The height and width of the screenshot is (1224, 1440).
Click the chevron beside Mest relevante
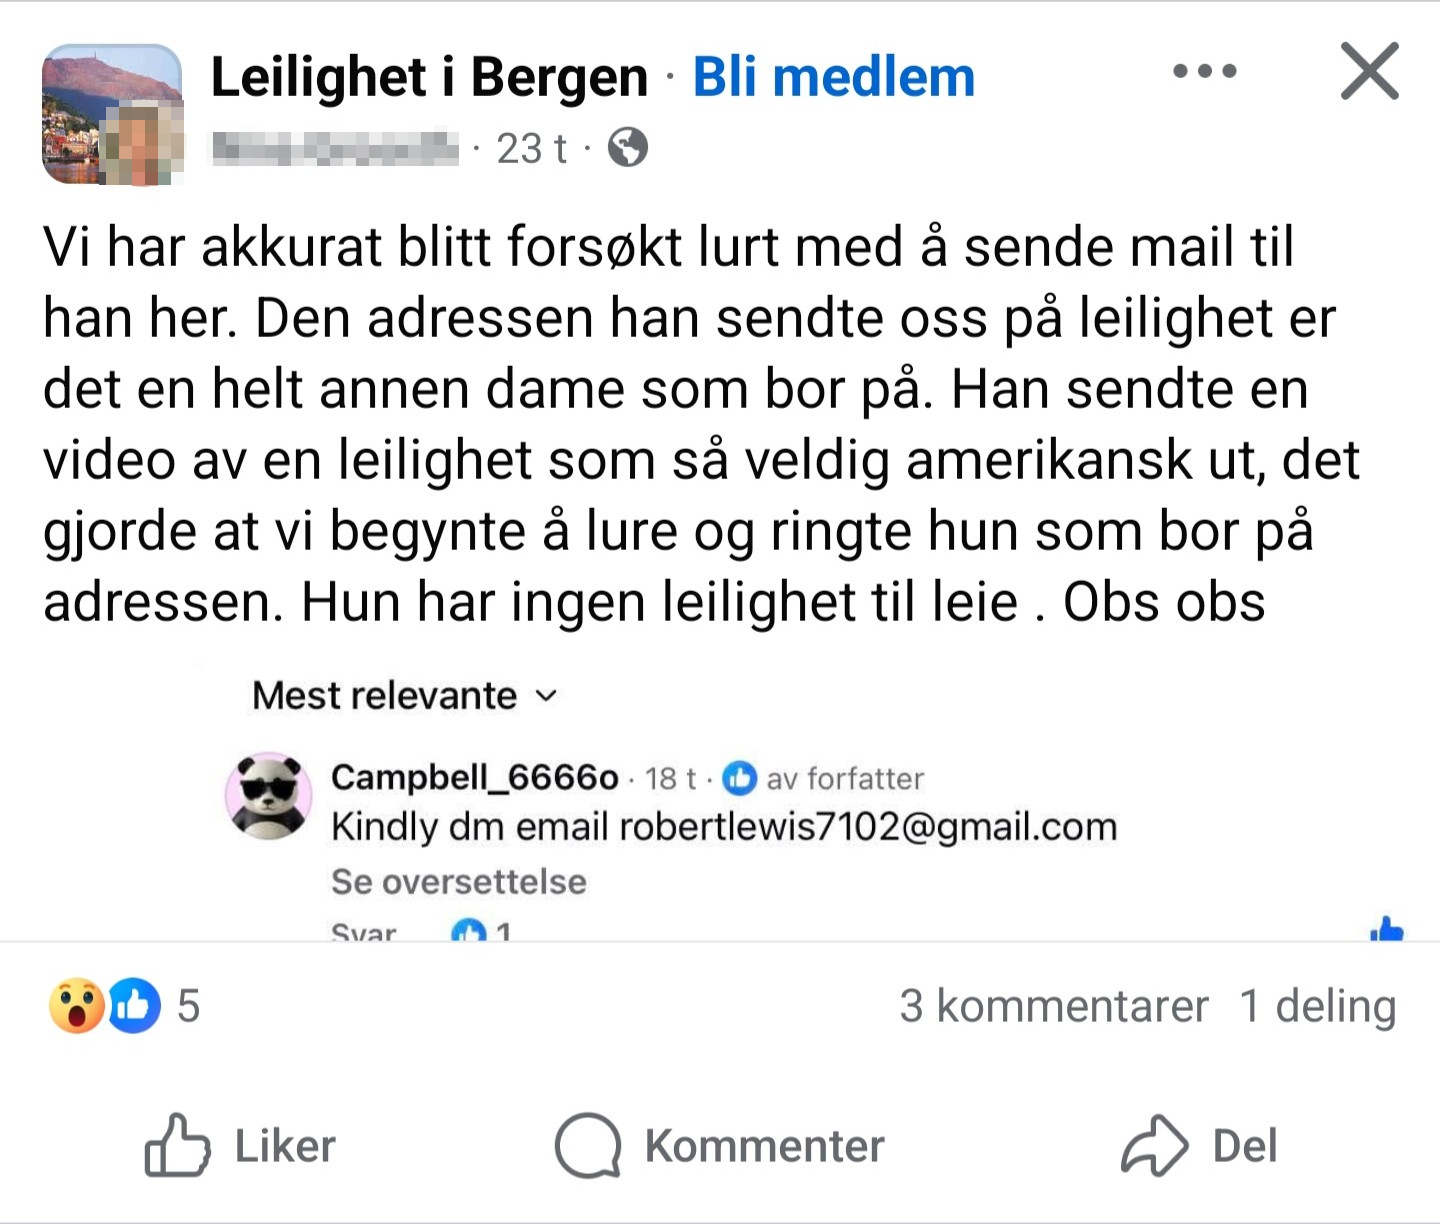pos(546,696)
